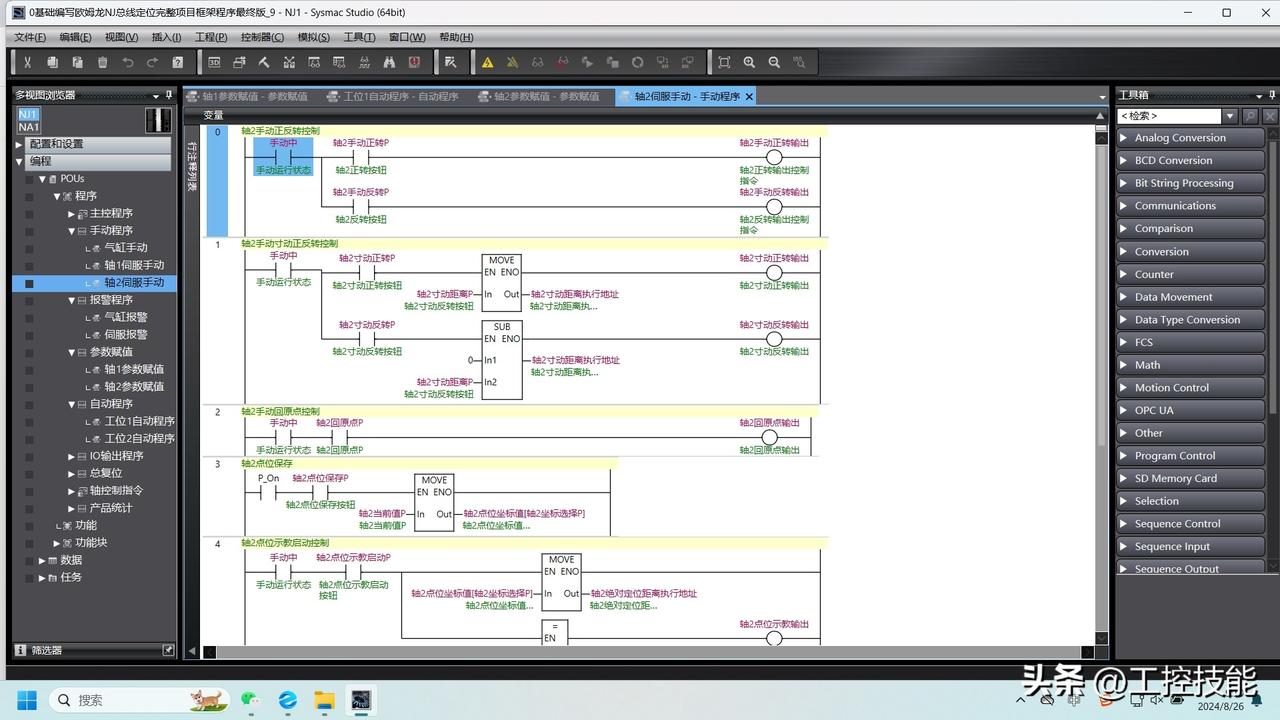
Task: Open help with the question mark icon
Action: point(178,62)
